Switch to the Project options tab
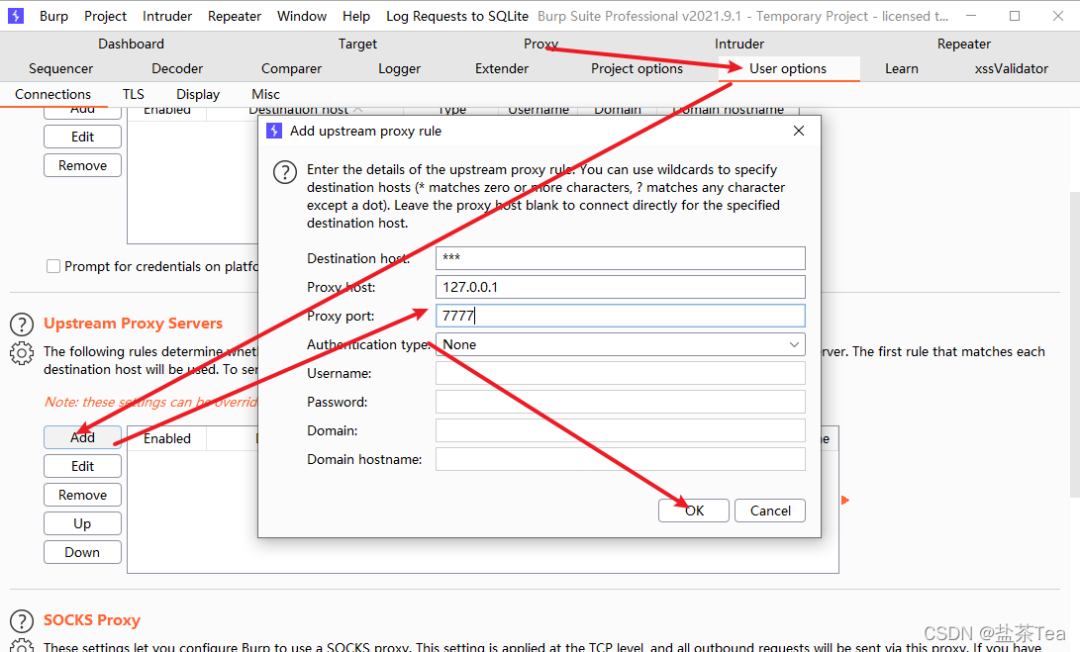This screenshot has width=1080, height=652. (636, 69)
